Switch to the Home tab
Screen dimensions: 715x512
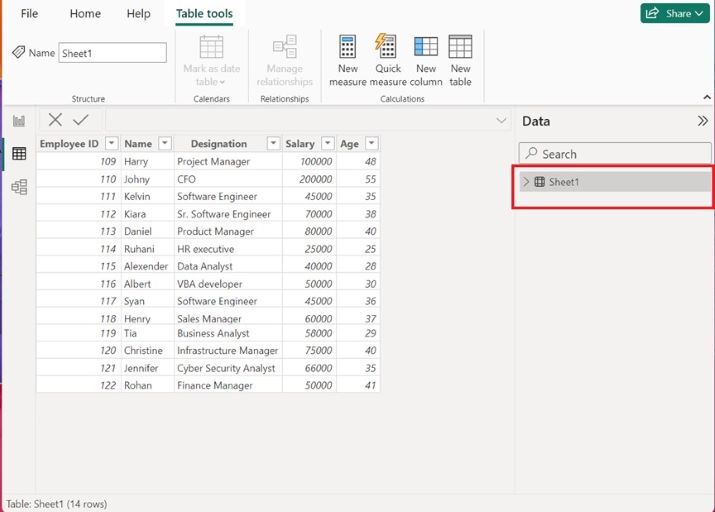pyautogui.click(x=85, y=14)
